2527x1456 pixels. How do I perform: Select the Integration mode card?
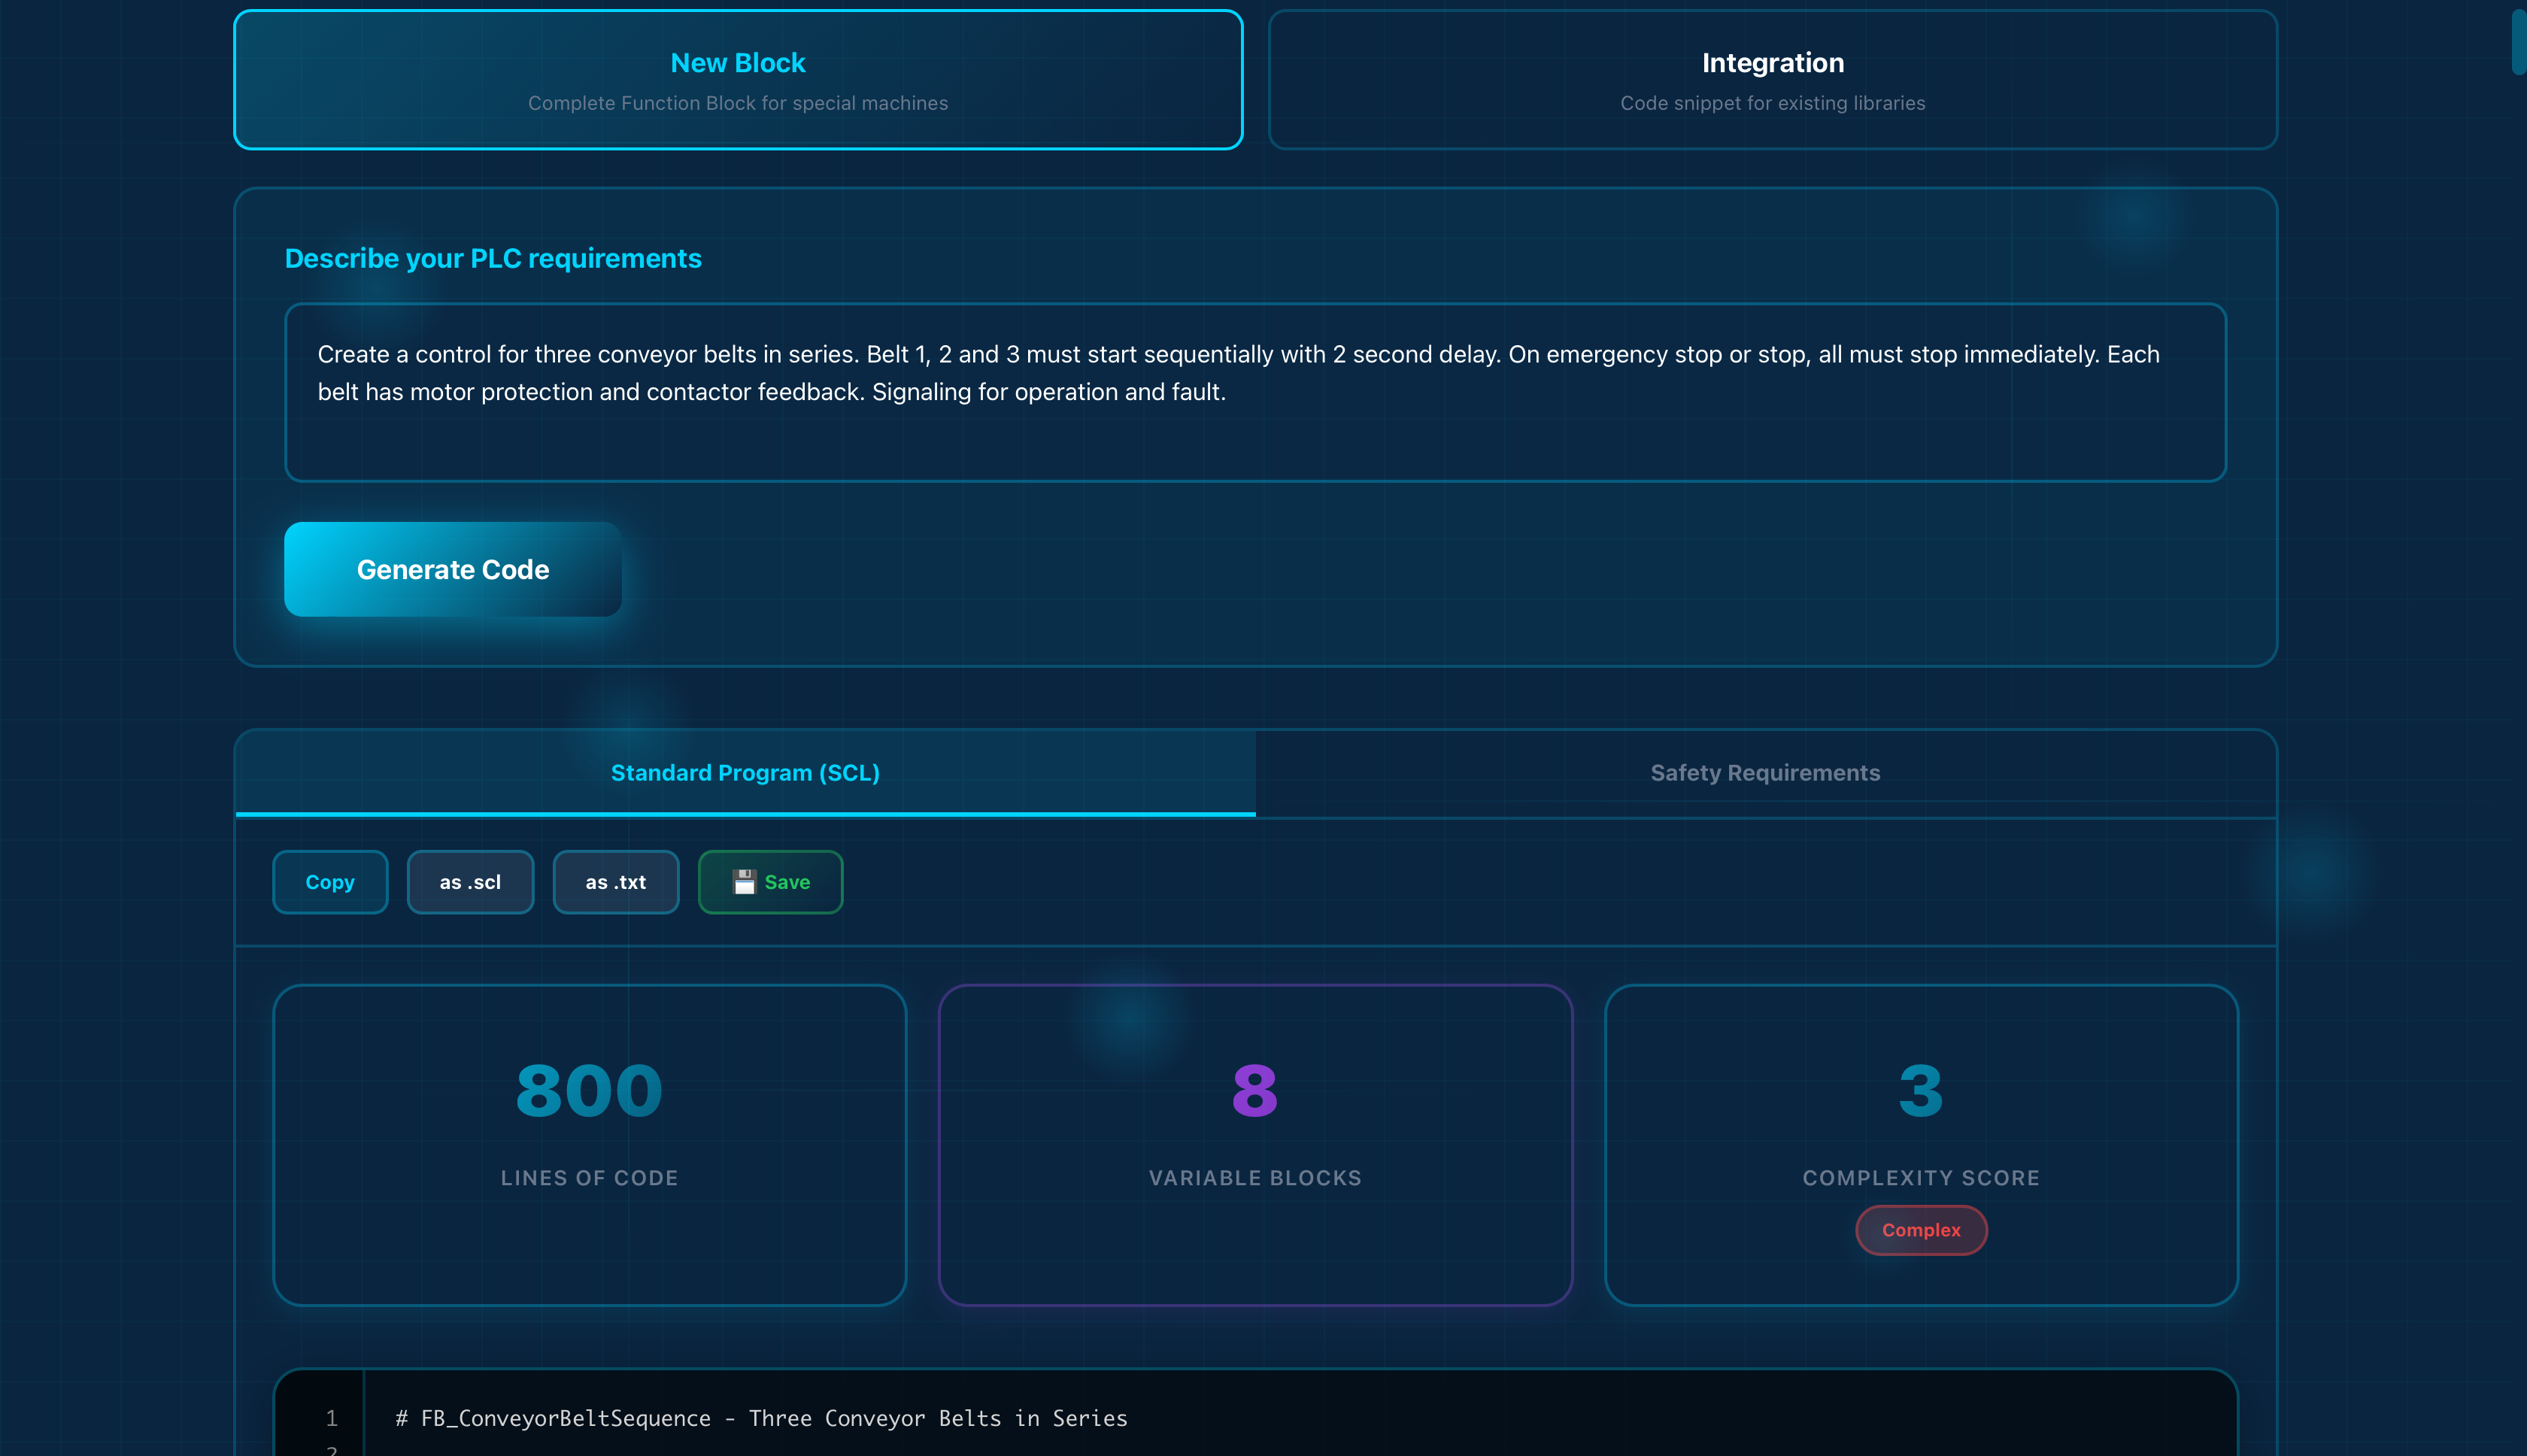point(1772,79)
